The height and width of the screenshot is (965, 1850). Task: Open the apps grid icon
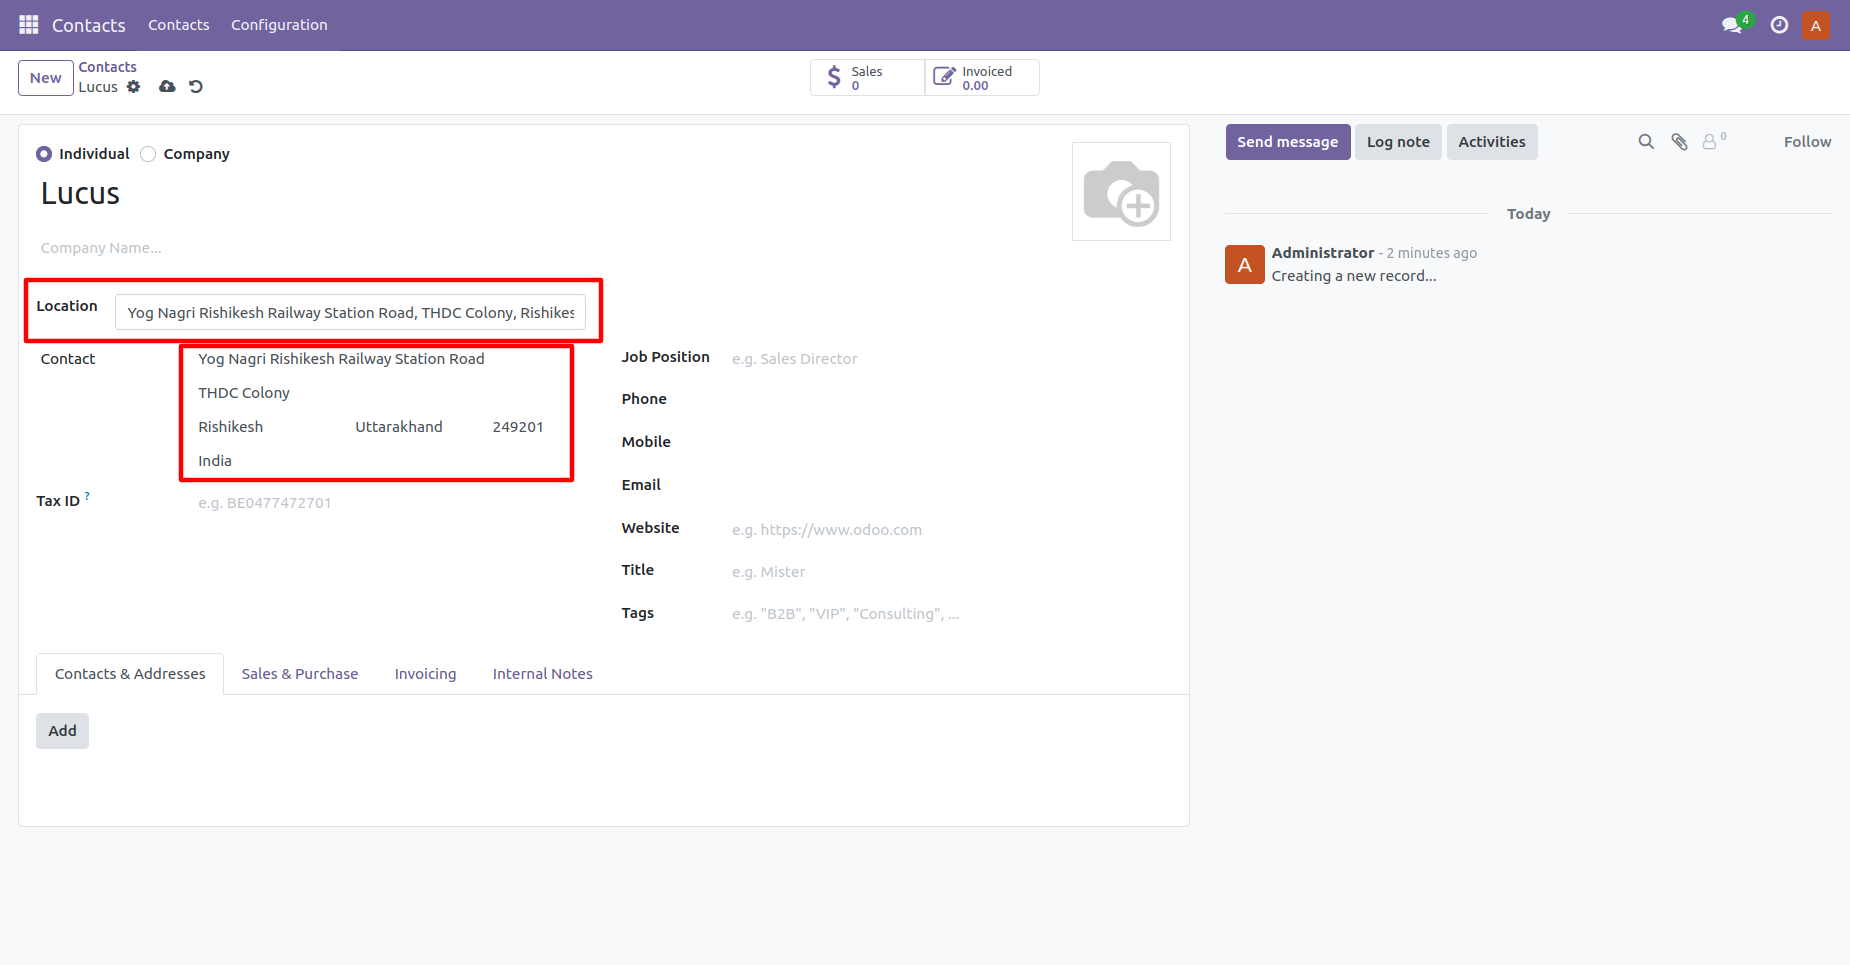click(28, 24)
